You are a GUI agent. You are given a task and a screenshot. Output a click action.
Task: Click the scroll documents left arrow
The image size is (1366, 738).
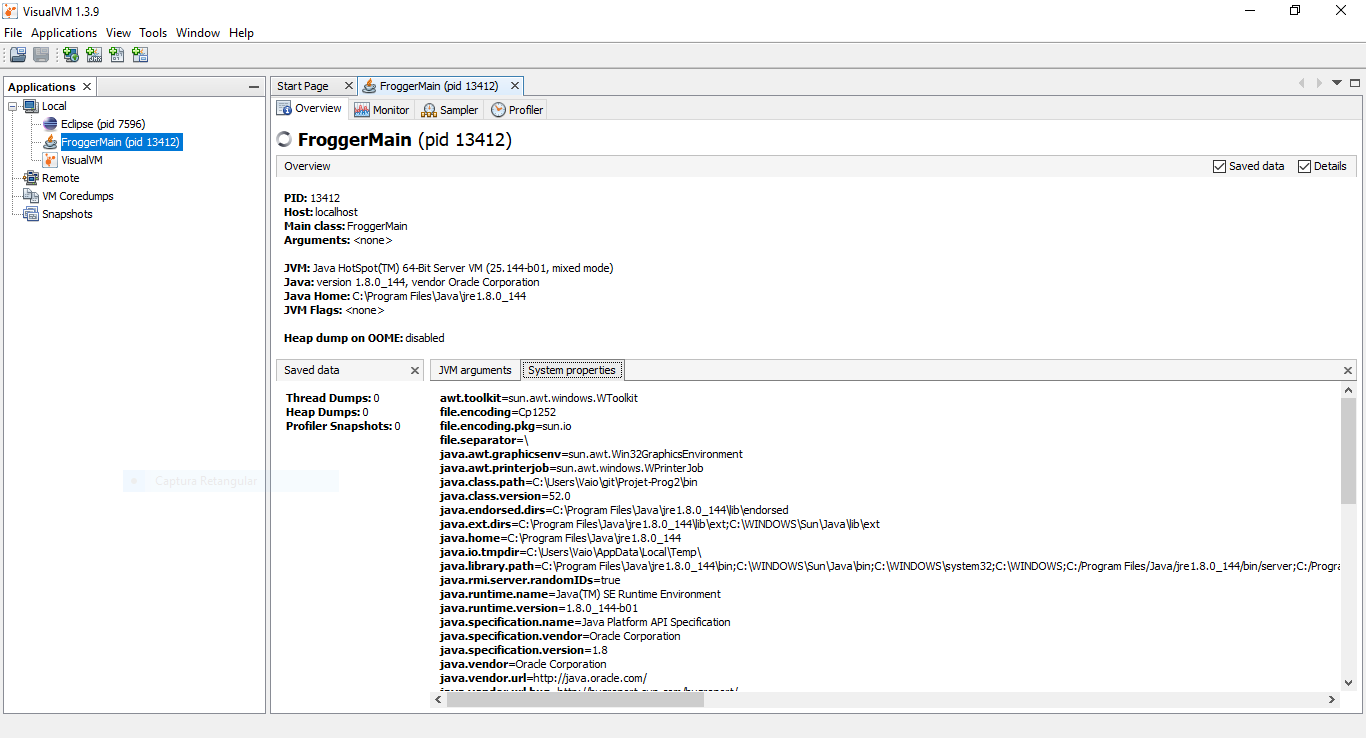coord(1301,83)
